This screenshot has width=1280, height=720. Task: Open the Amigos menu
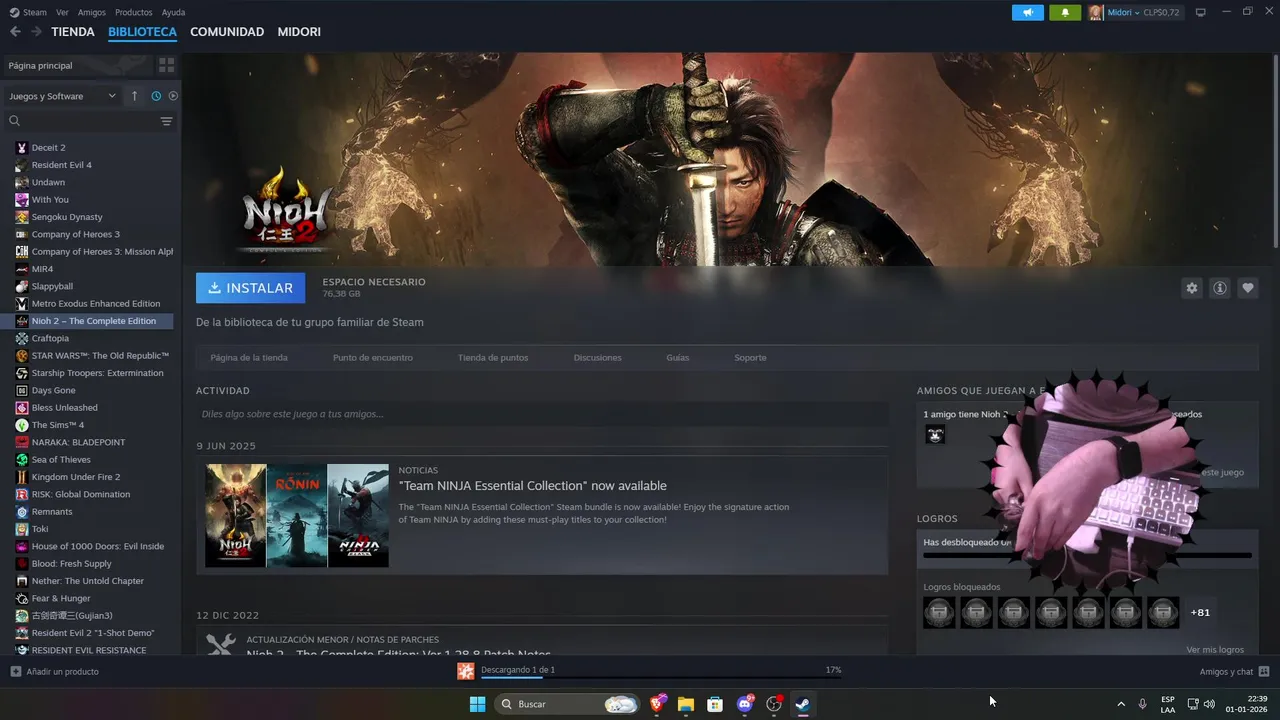(92, 12)
